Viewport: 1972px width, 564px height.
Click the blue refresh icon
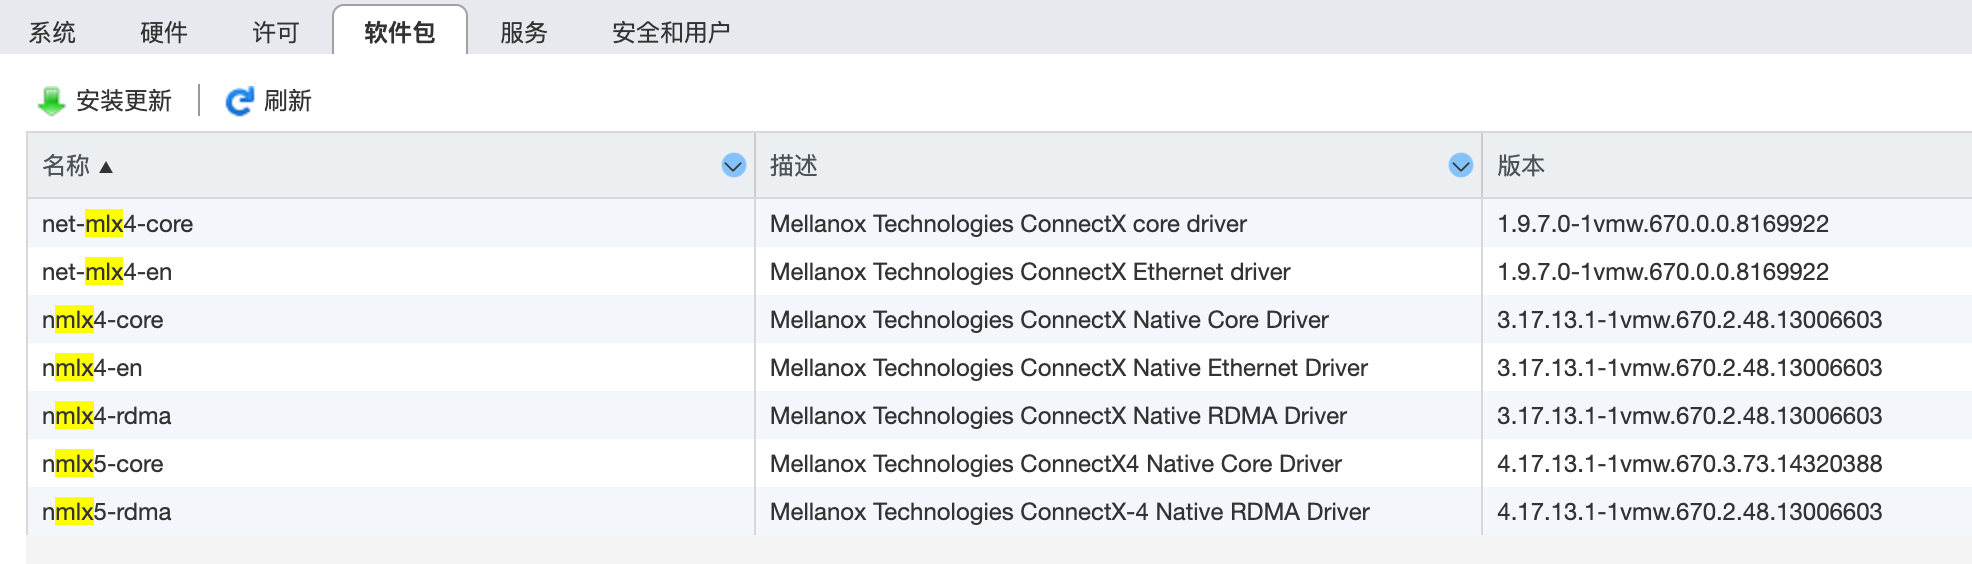tap(239, 101)
